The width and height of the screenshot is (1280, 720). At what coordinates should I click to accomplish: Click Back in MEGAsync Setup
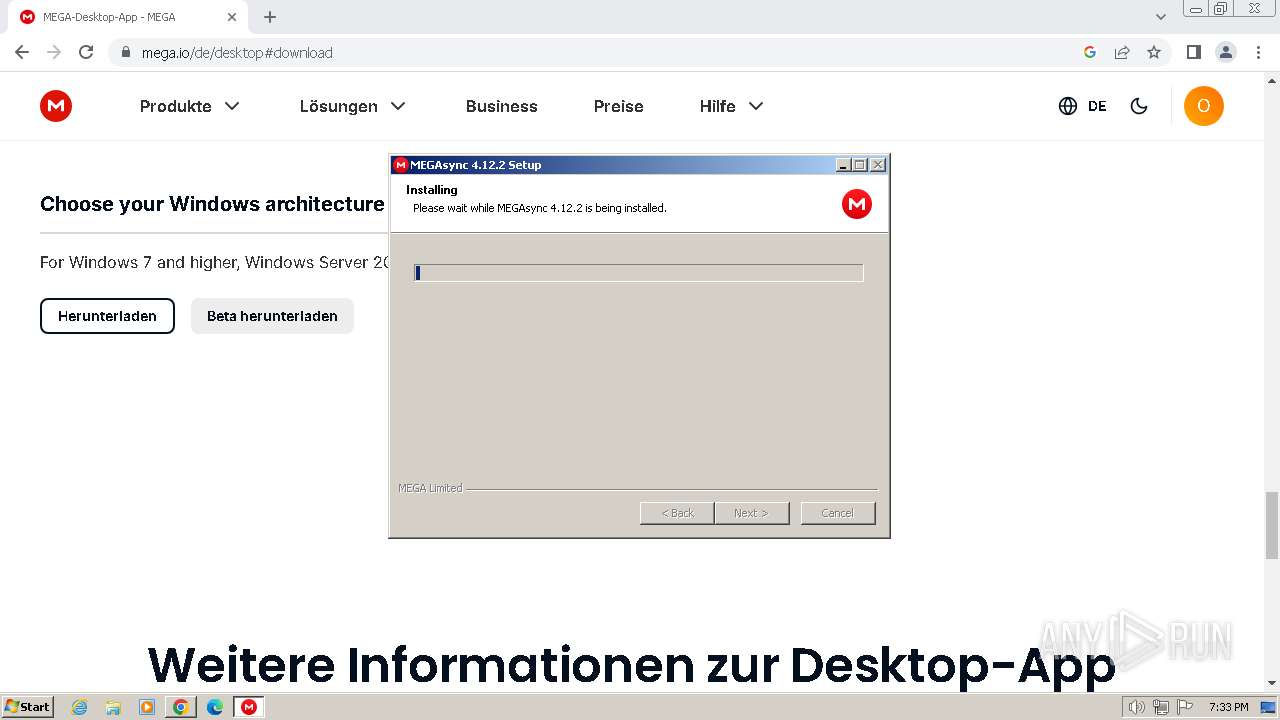pyautogui.click(x=677, y=513)
